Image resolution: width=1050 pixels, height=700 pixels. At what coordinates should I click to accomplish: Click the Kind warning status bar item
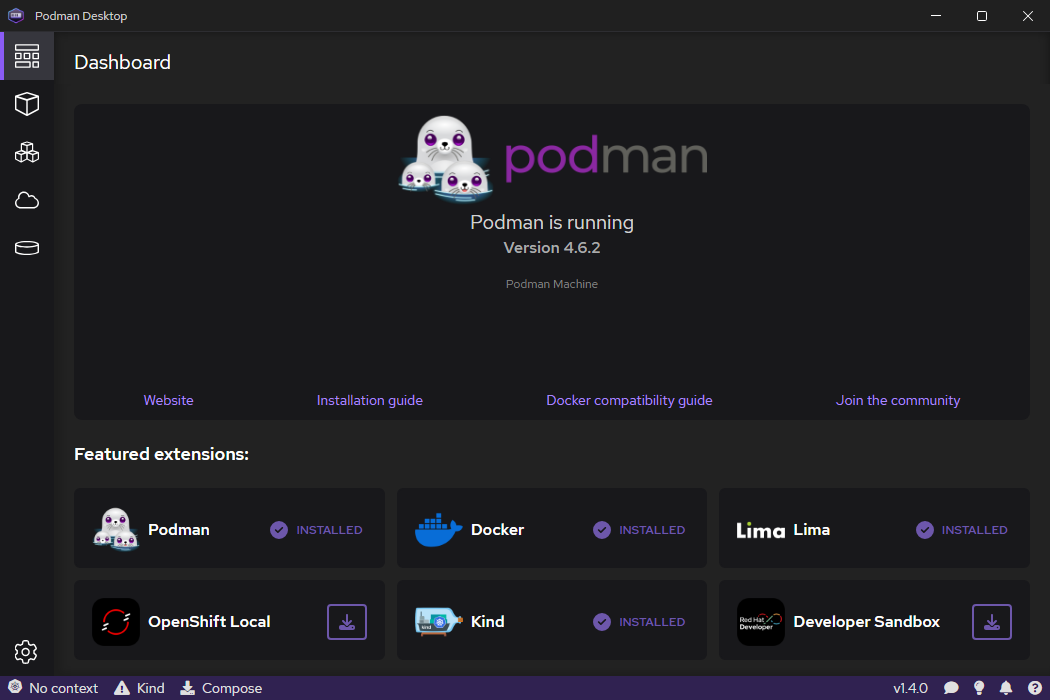(139, 688)
